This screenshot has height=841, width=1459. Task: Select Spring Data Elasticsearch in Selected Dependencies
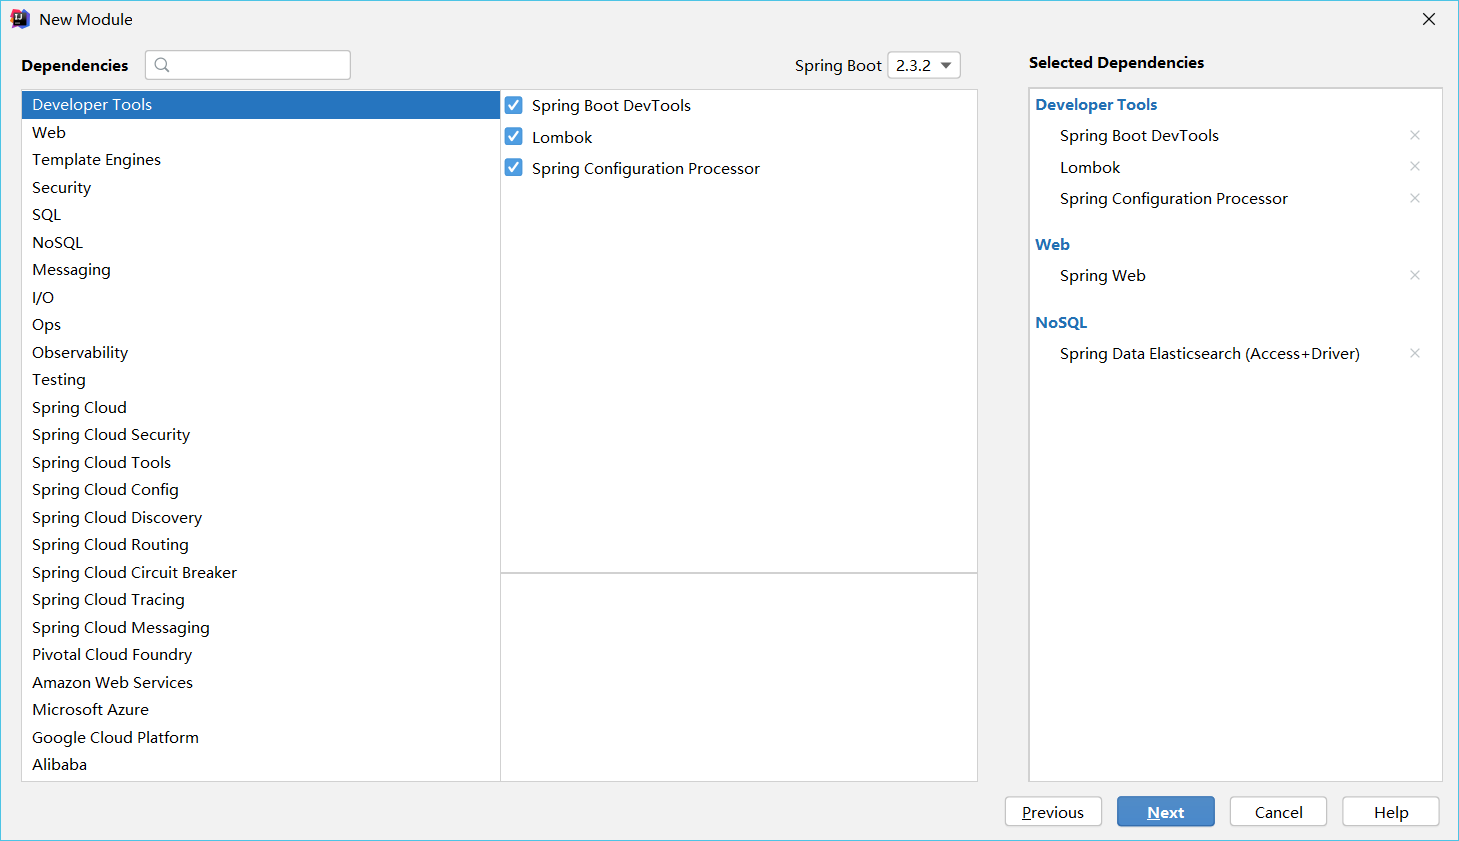pyautogui.click(x=1210, y=353)
